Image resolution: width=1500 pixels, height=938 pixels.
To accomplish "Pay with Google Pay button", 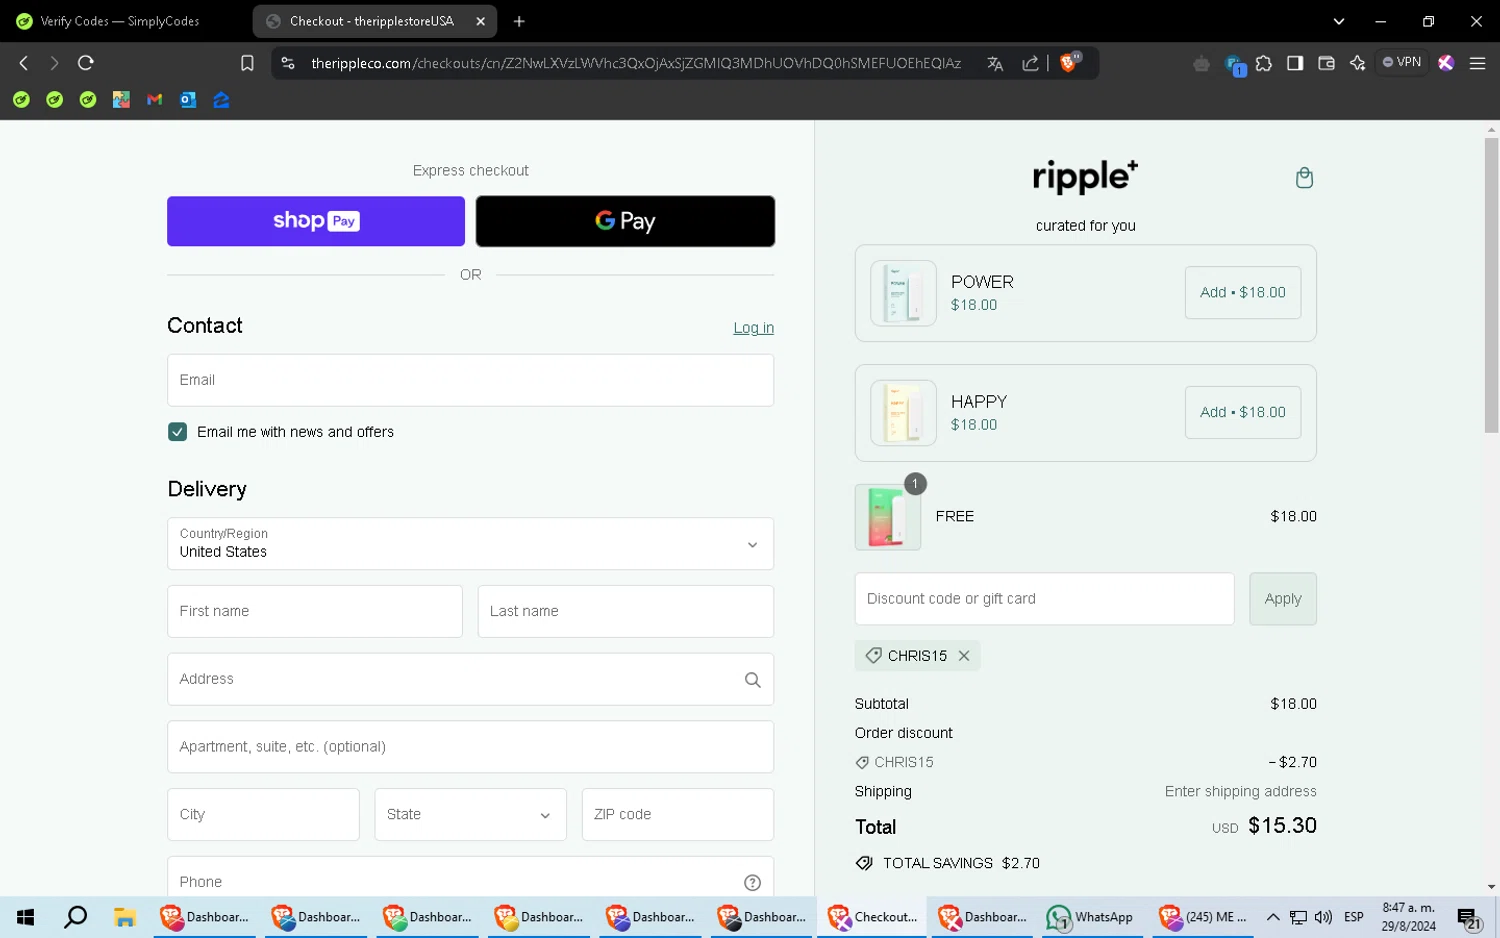I will point(625,221).
